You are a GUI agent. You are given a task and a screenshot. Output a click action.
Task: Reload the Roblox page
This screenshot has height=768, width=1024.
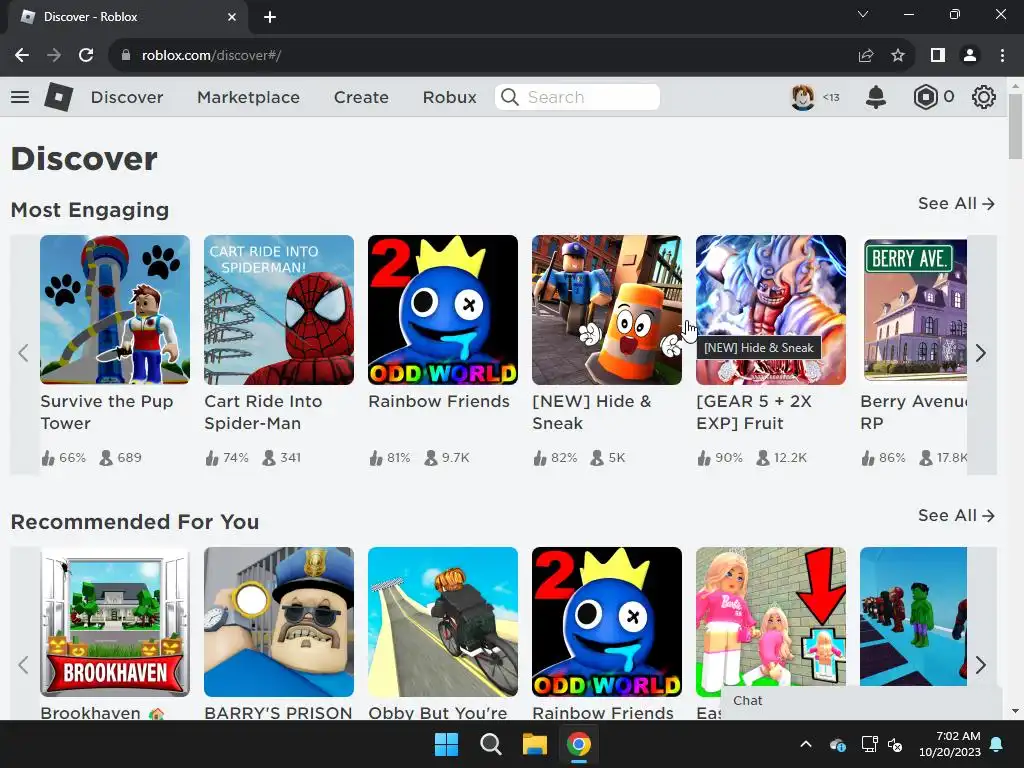coord(86,56)
